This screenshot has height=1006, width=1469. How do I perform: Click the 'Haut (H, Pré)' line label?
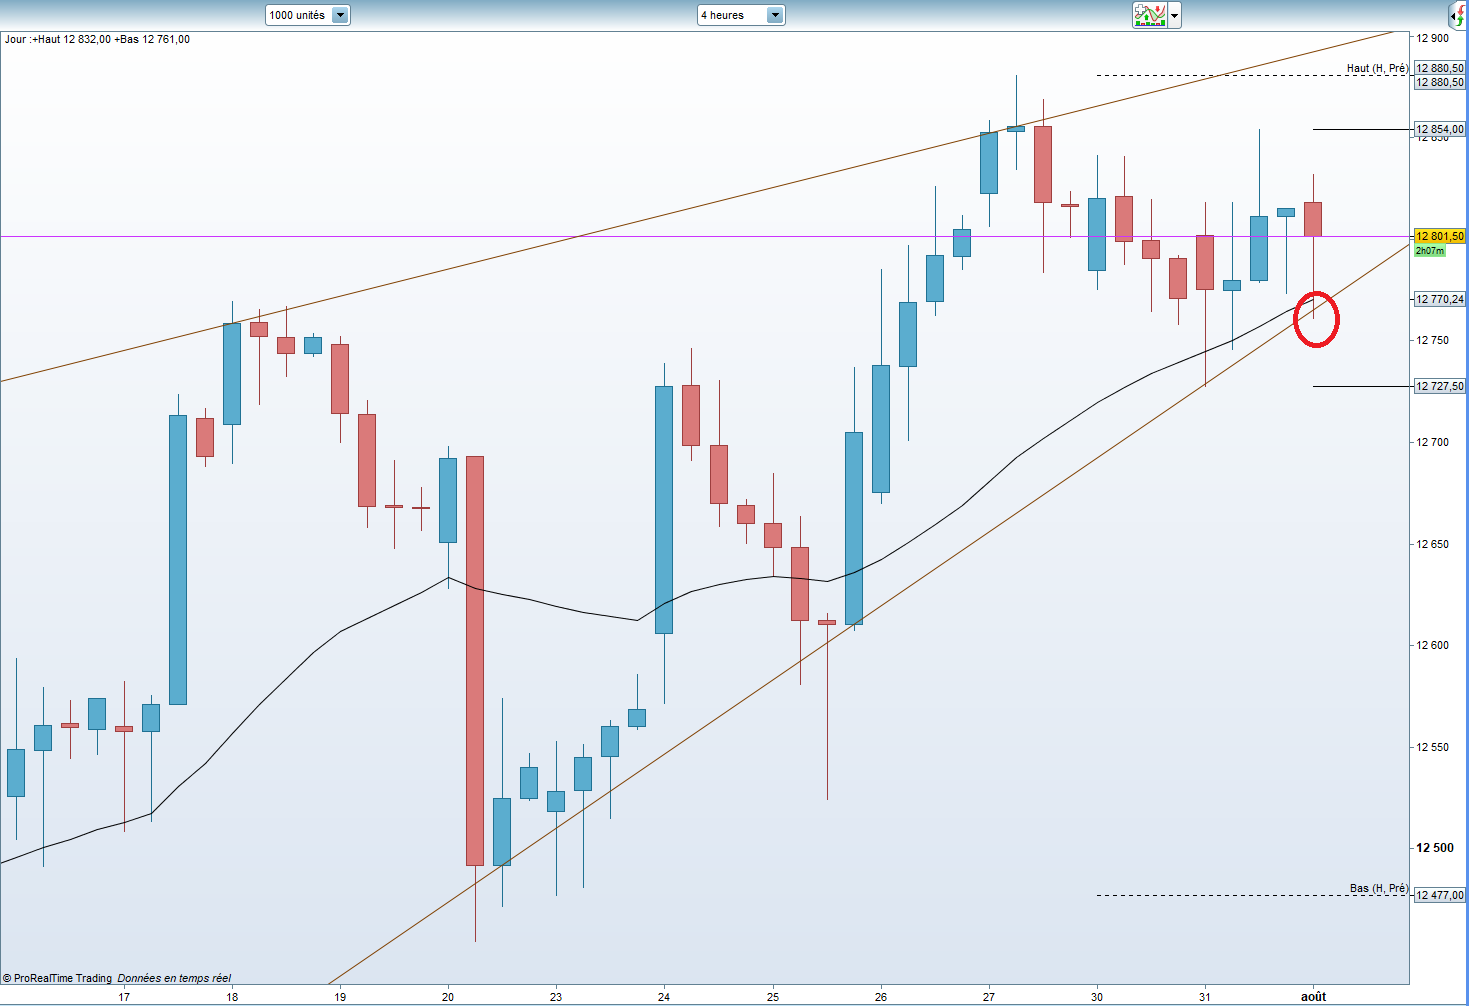point(1377,69)
